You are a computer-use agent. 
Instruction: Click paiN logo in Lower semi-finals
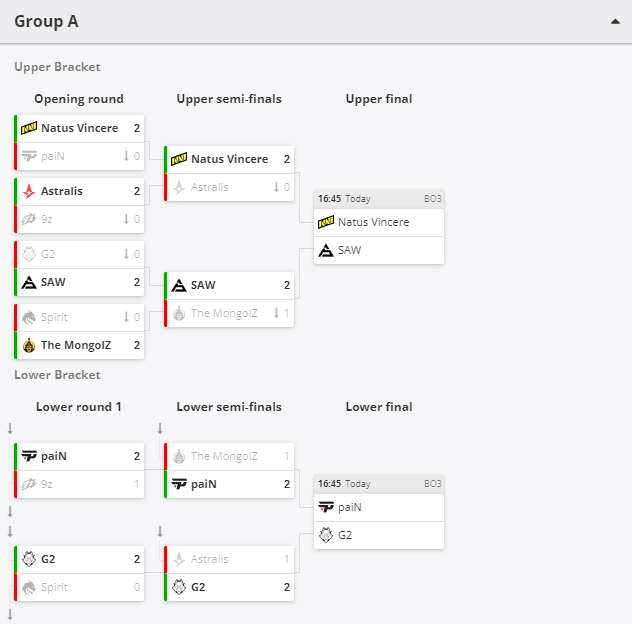click(179, 484)
